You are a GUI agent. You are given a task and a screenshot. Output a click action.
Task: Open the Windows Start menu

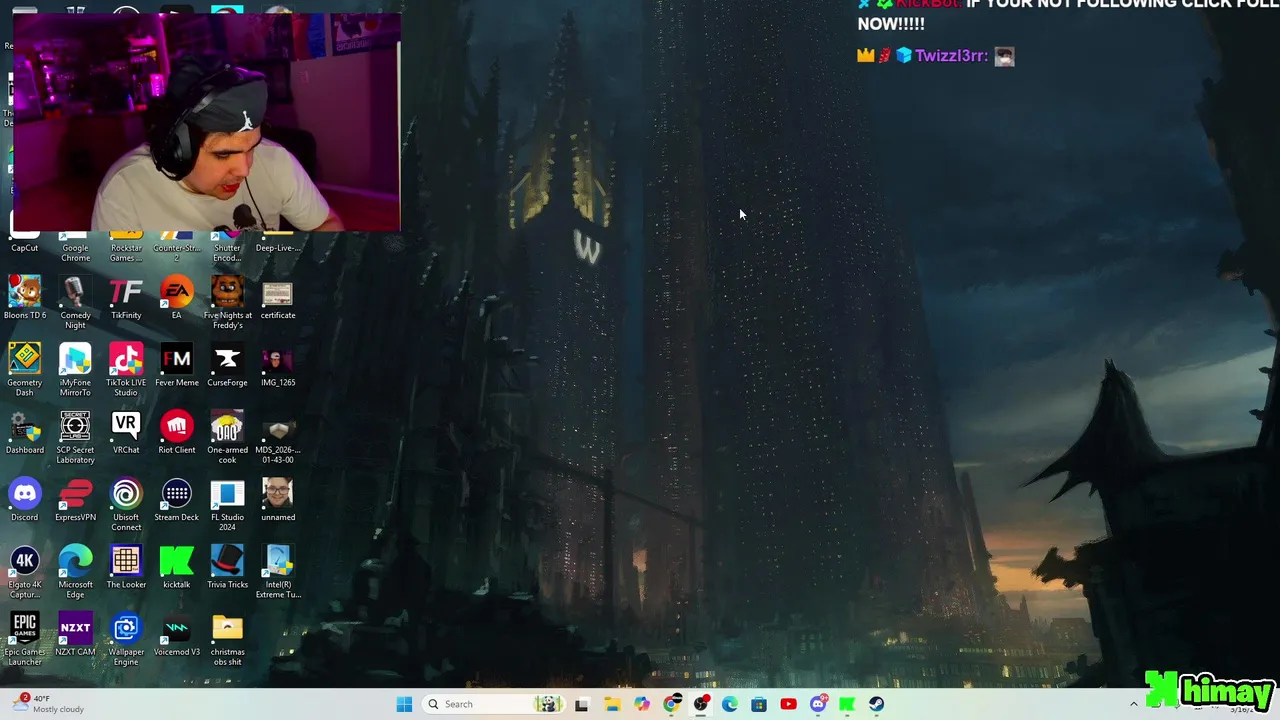(x=404, y=704)
